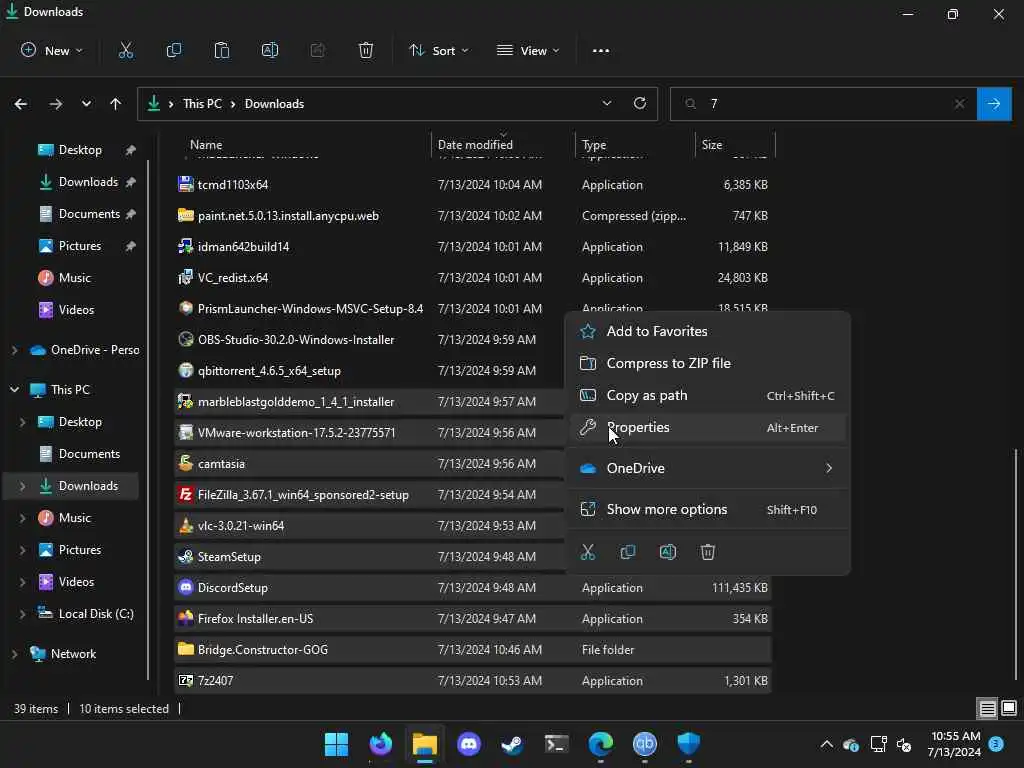Click the Copy icon in the top toolbar
Screen dimensions: 1024x768
pos(174,50)
